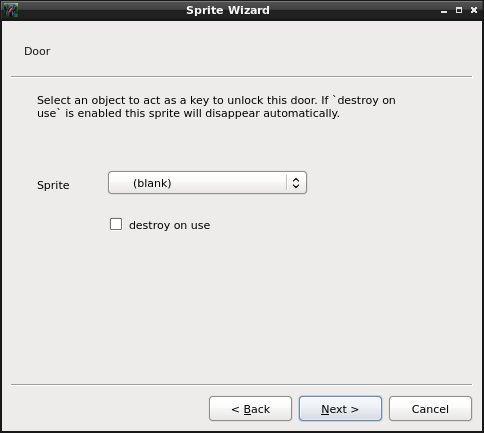Click the Sprite Wizard application icon in title bar

click(11, 10)
